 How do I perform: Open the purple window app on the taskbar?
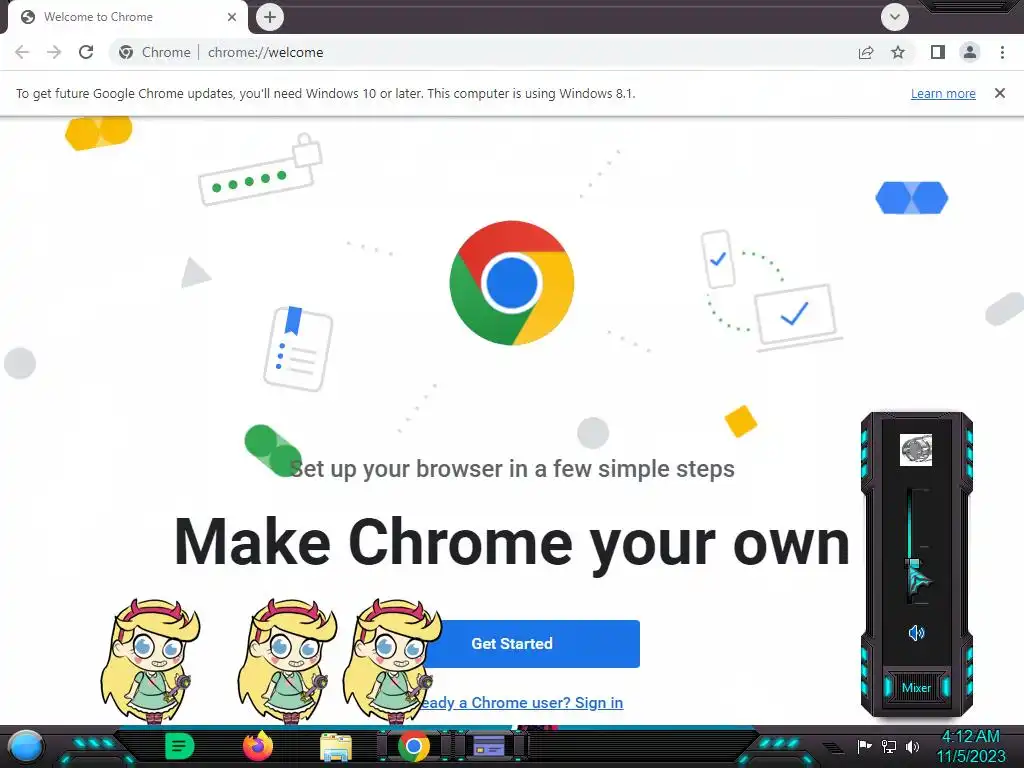point(488,746)
